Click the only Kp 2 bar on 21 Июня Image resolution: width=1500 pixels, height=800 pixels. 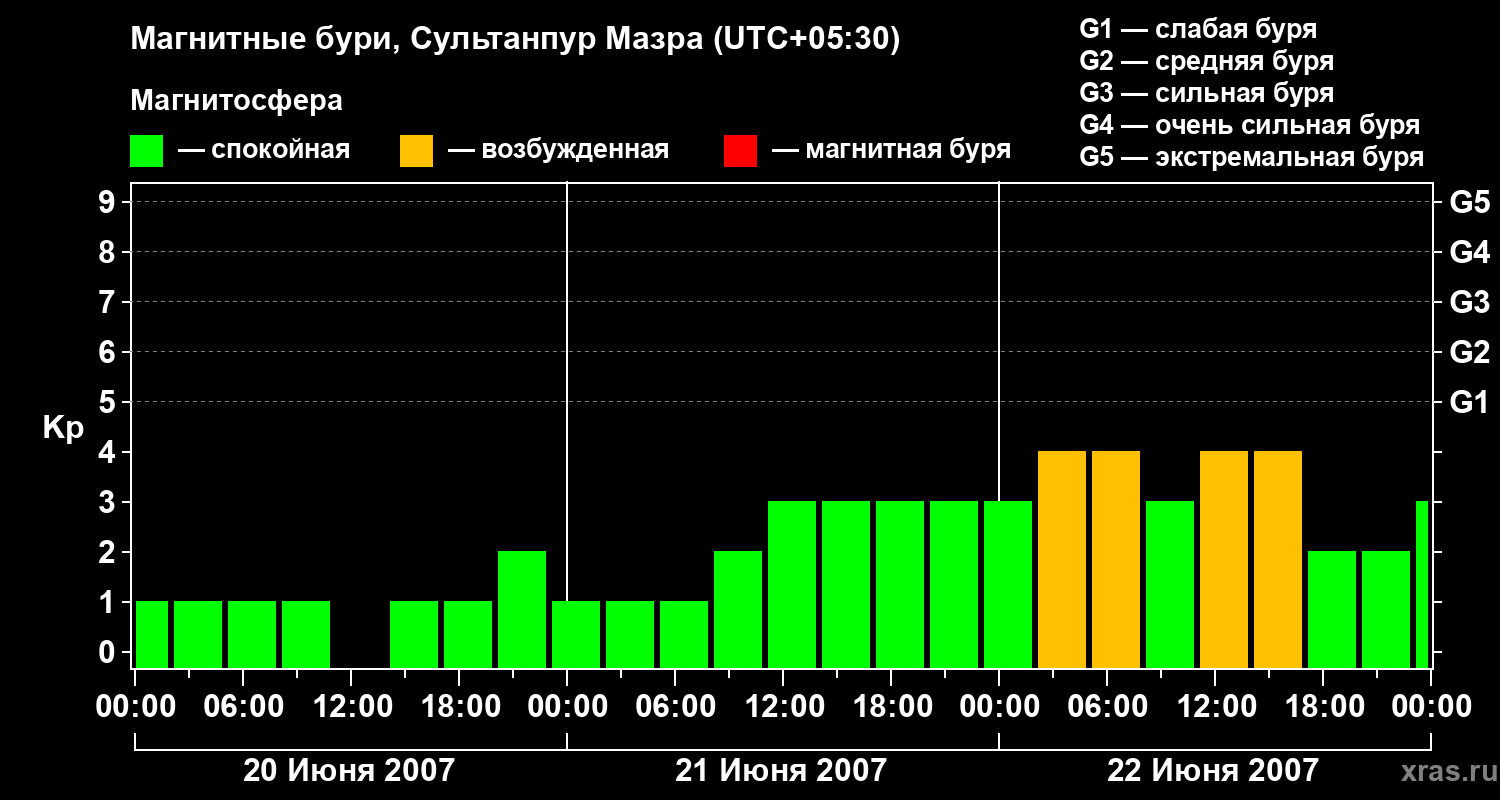pyautogui.click(x=738, y=609)
